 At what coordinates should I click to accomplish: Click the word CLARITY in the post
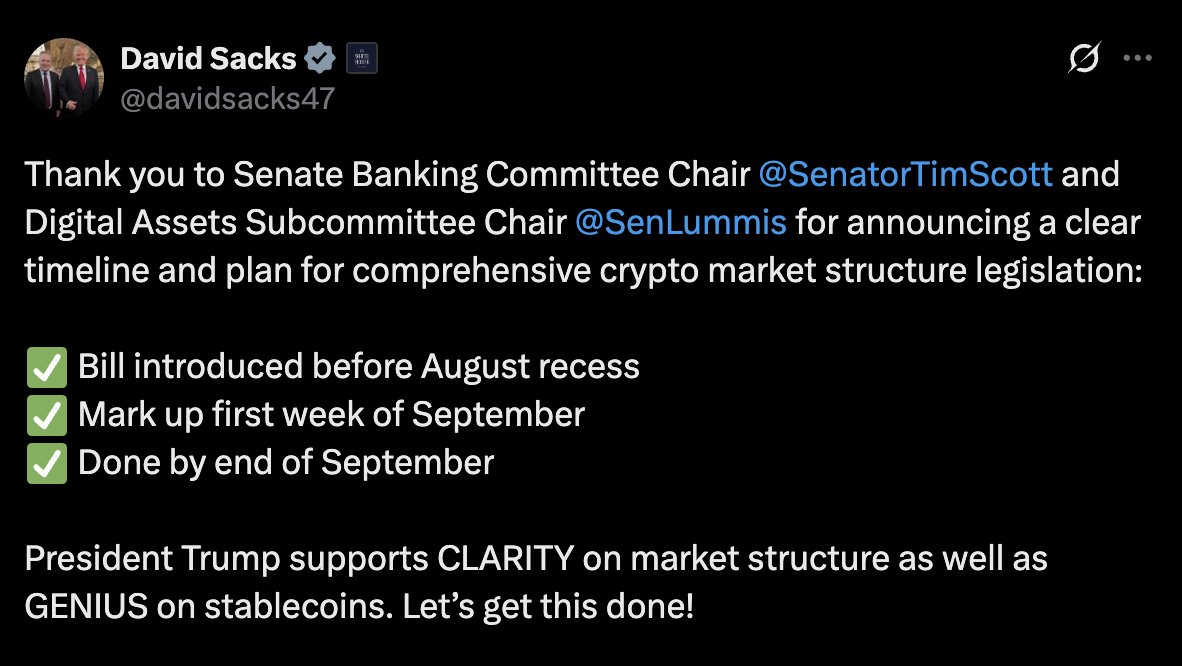click(505, 559)
